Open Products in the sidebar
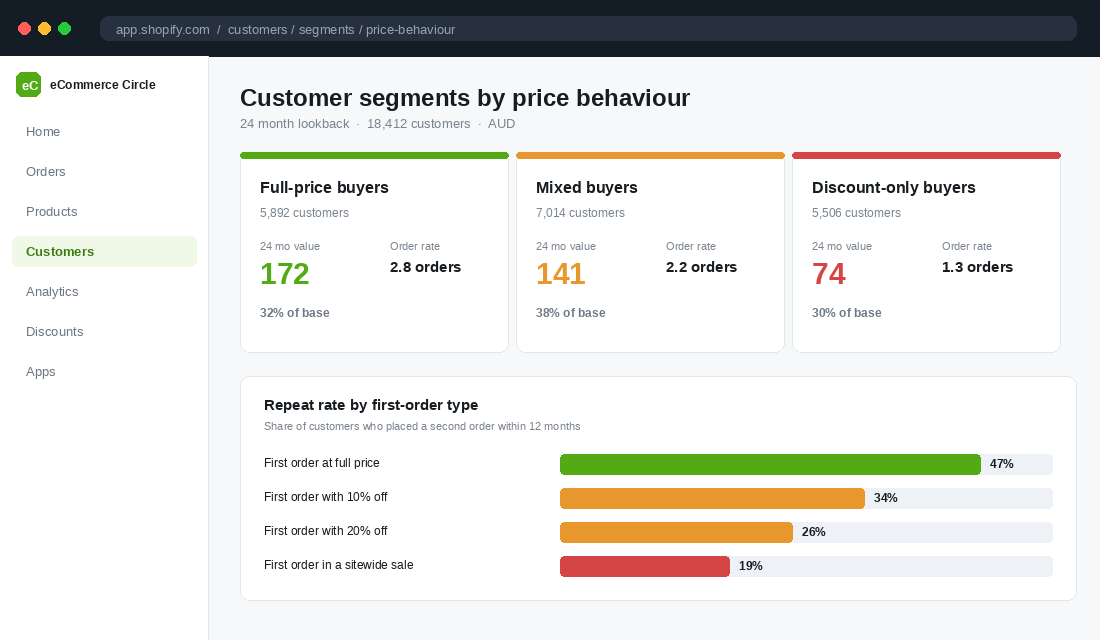The image size is (1100, 640). pos(105,212)
